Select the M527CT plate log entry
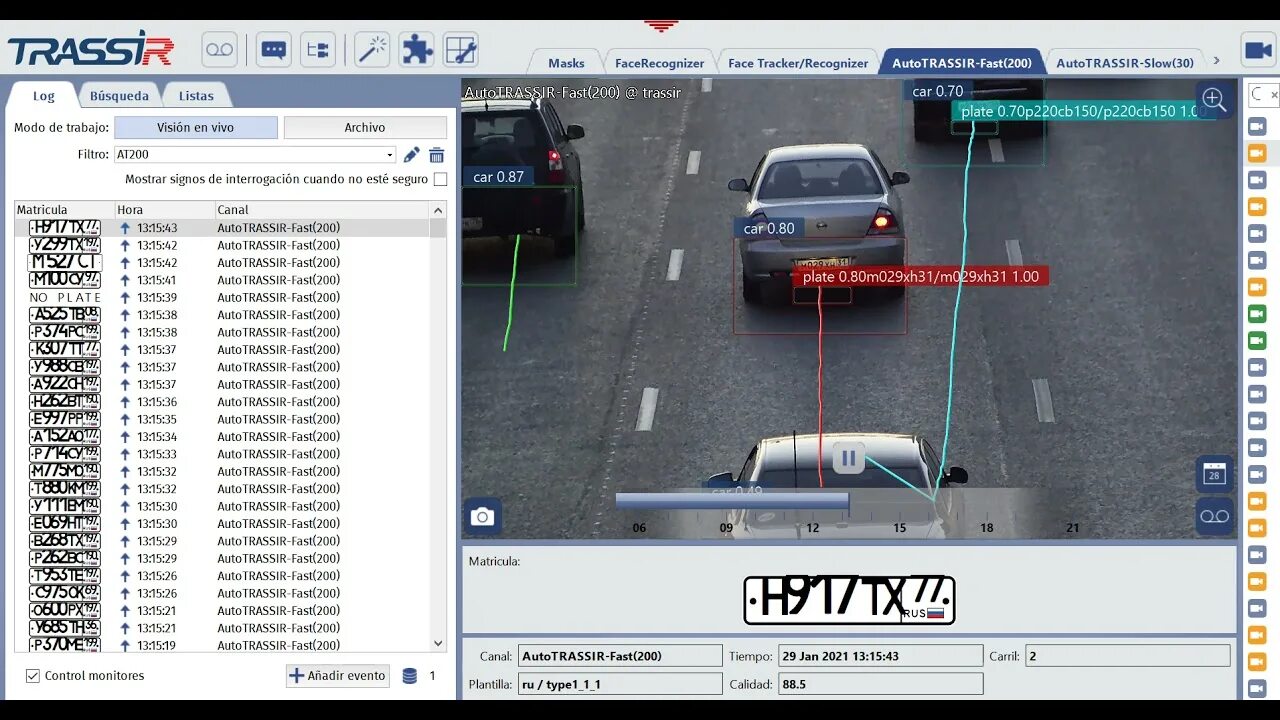This screenshot has width=1280, height=720. pyautogui.click(x=222, y=262)
